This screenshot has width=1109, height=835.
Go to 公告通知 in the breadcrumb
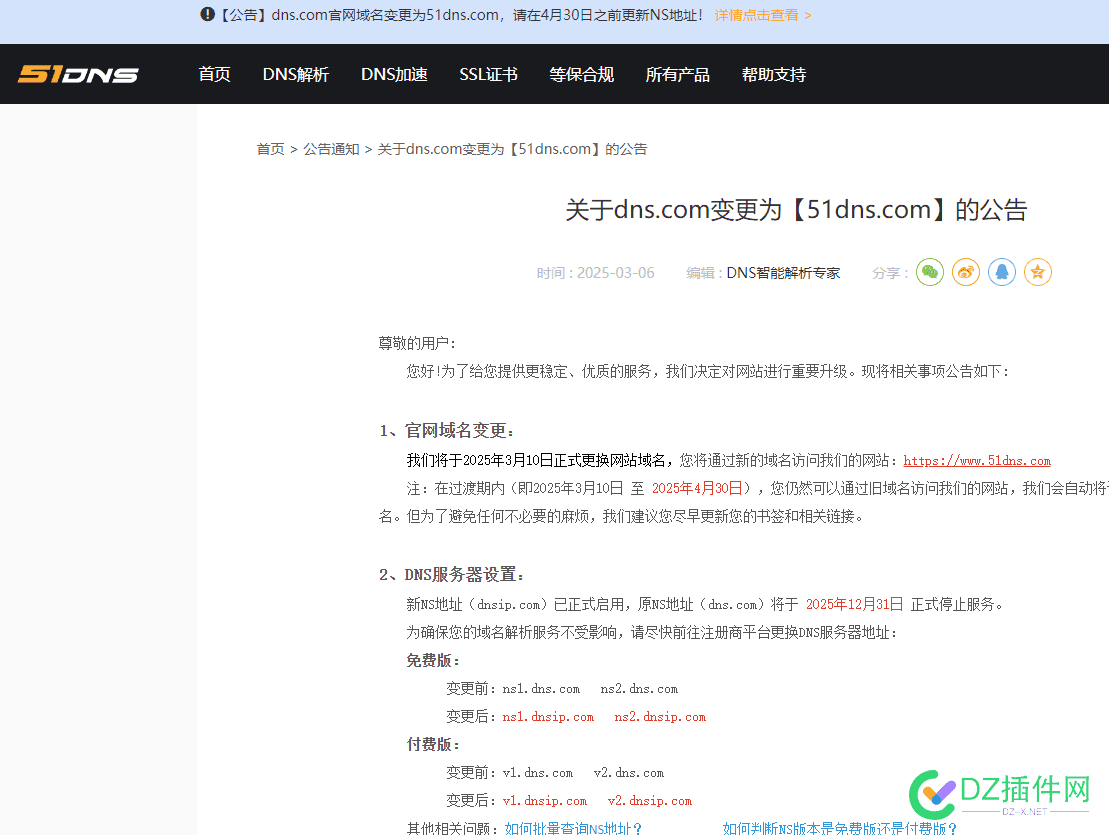coord(331,149)
